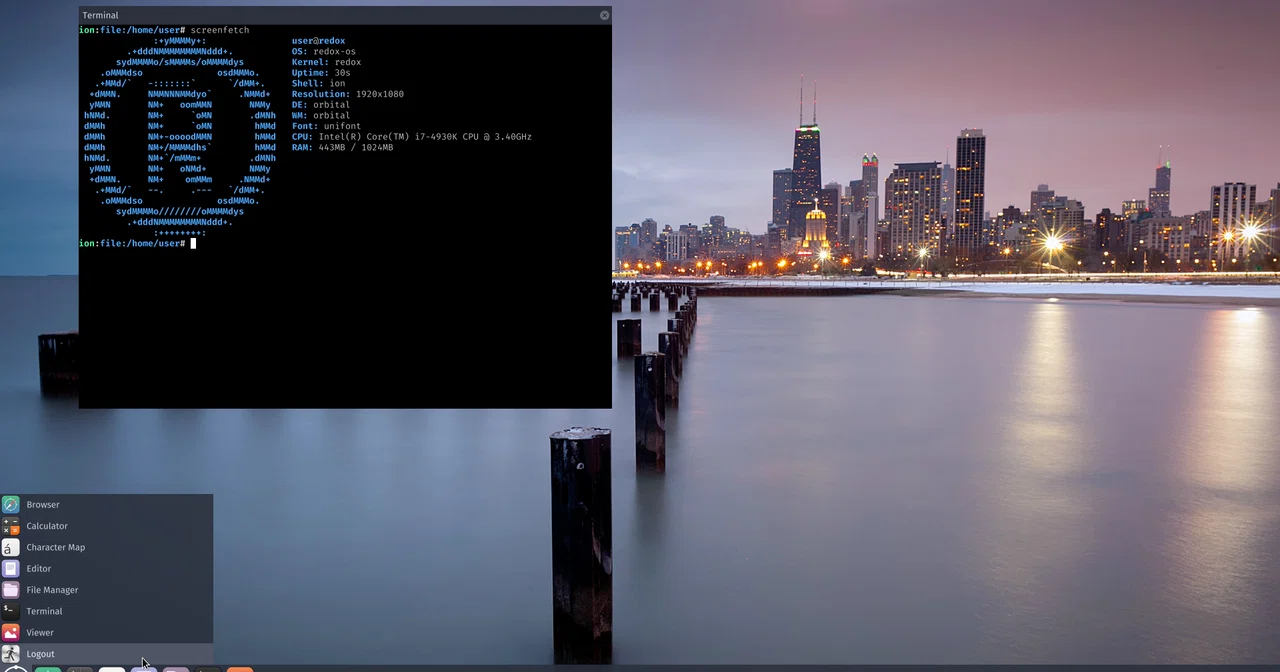1280x672 pixels.
Task: Click the Terminal window title text
Action: pos(100,15)
